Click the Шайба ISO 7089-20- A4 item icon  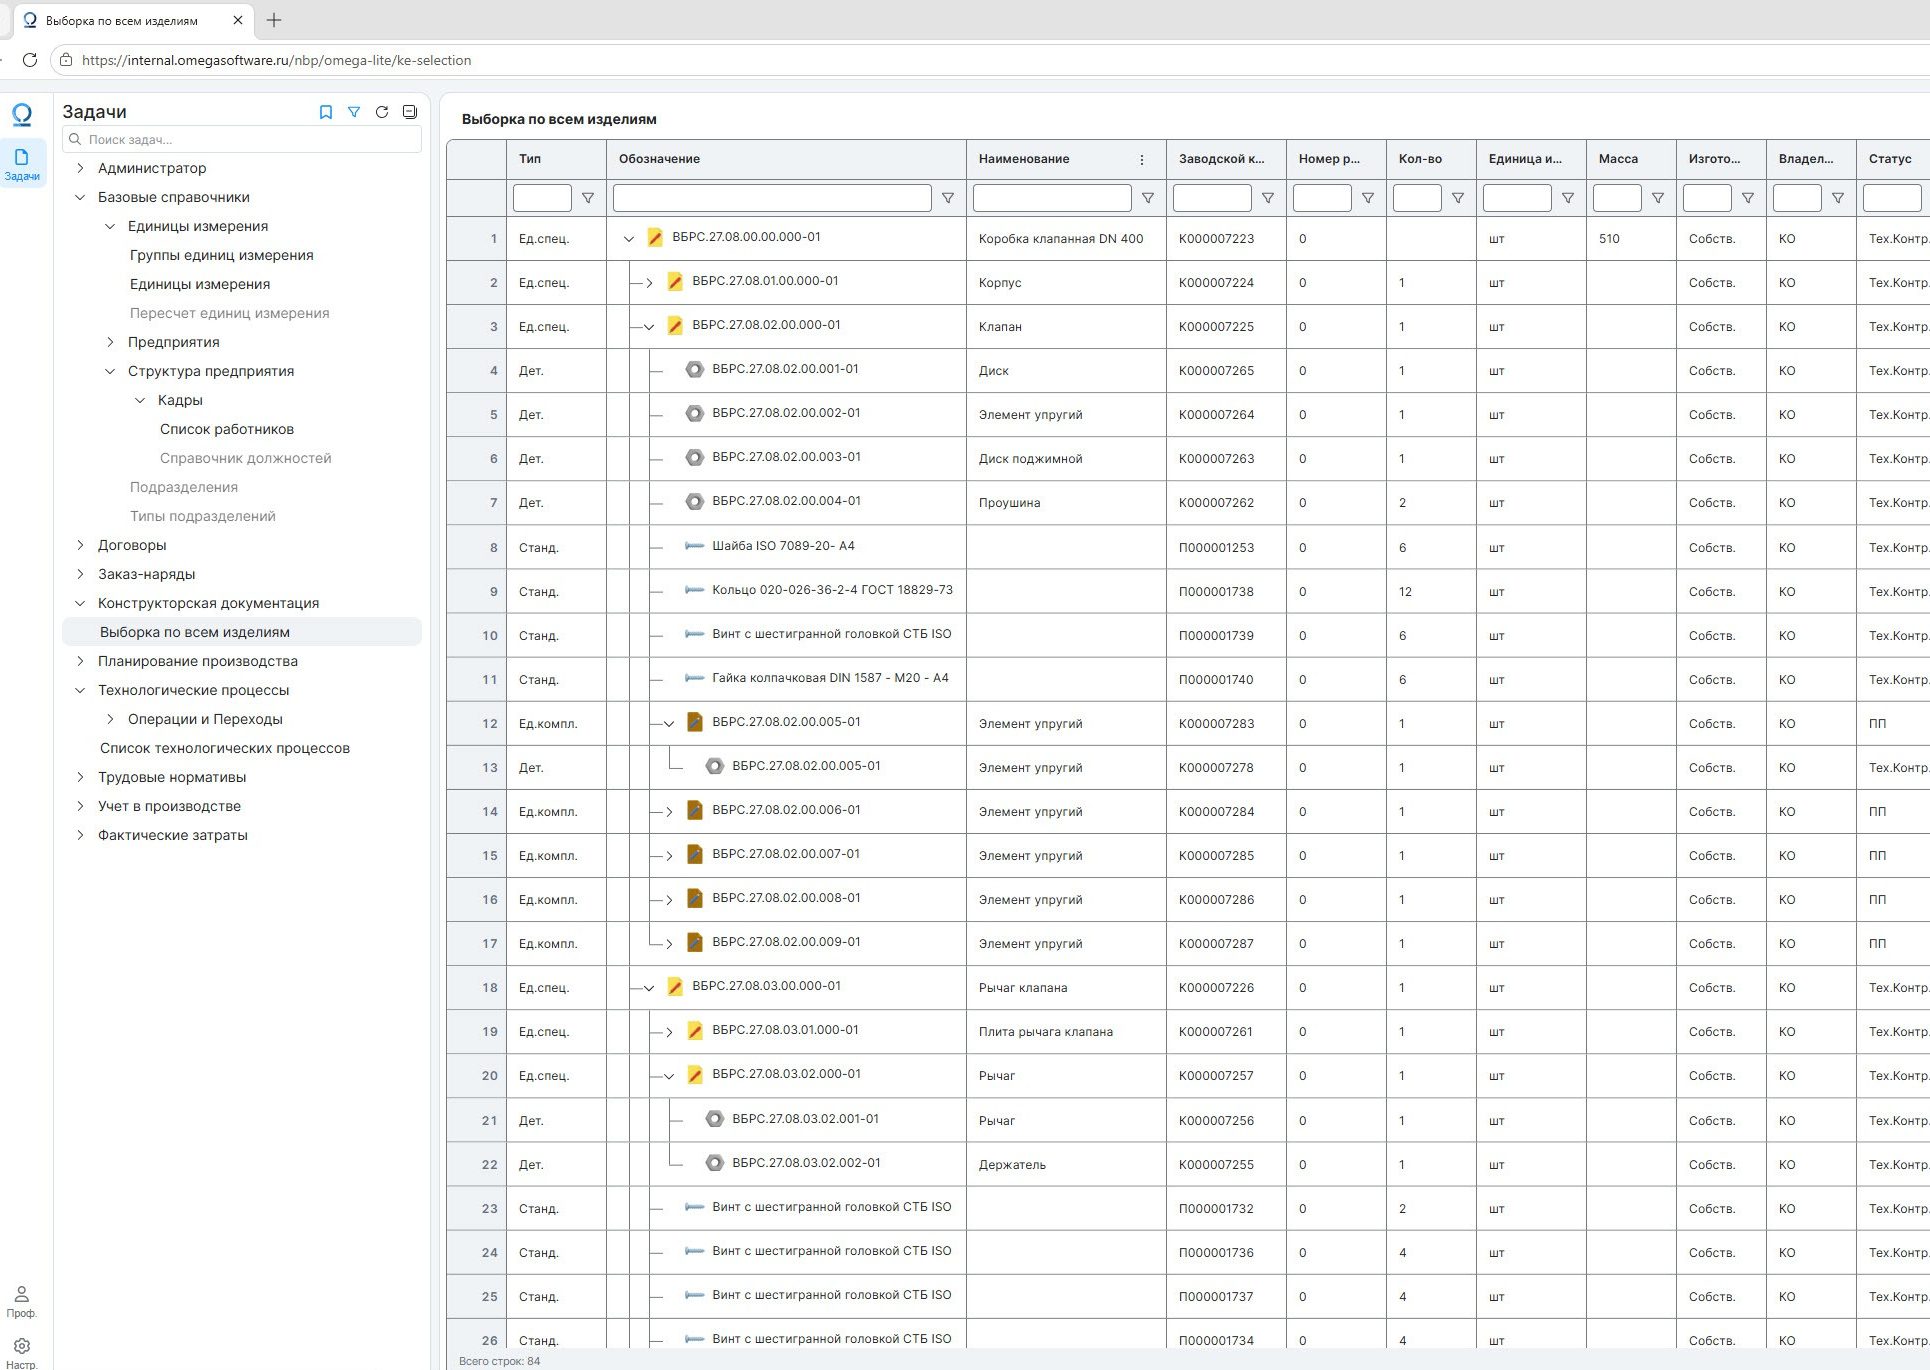[x=694, y=546]
